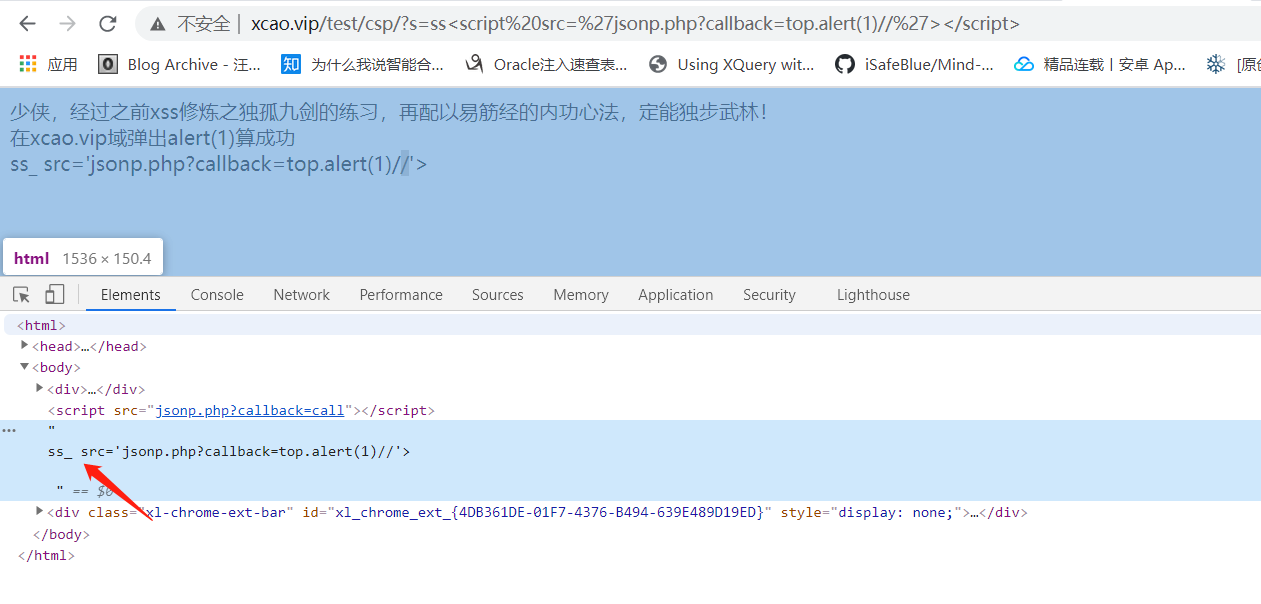
Task: Click the not-secure warning triangle icon
Action: point(158,23)
